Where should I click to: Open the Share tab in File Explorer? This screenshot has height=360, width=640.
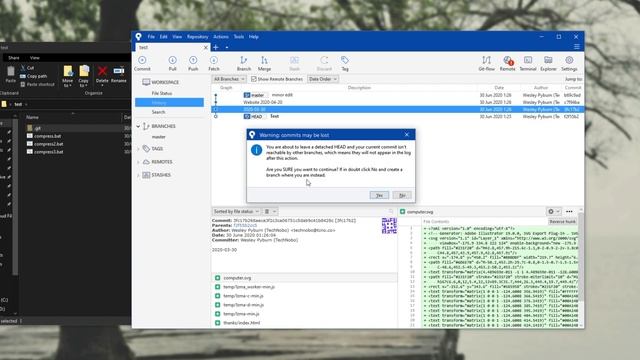point(13,58)
